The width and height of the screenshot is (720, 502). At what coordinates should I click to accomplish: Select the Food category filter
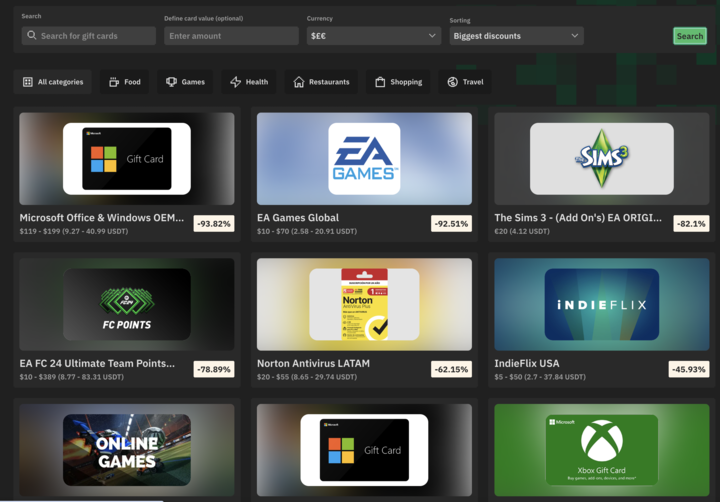tap(124, 82)
